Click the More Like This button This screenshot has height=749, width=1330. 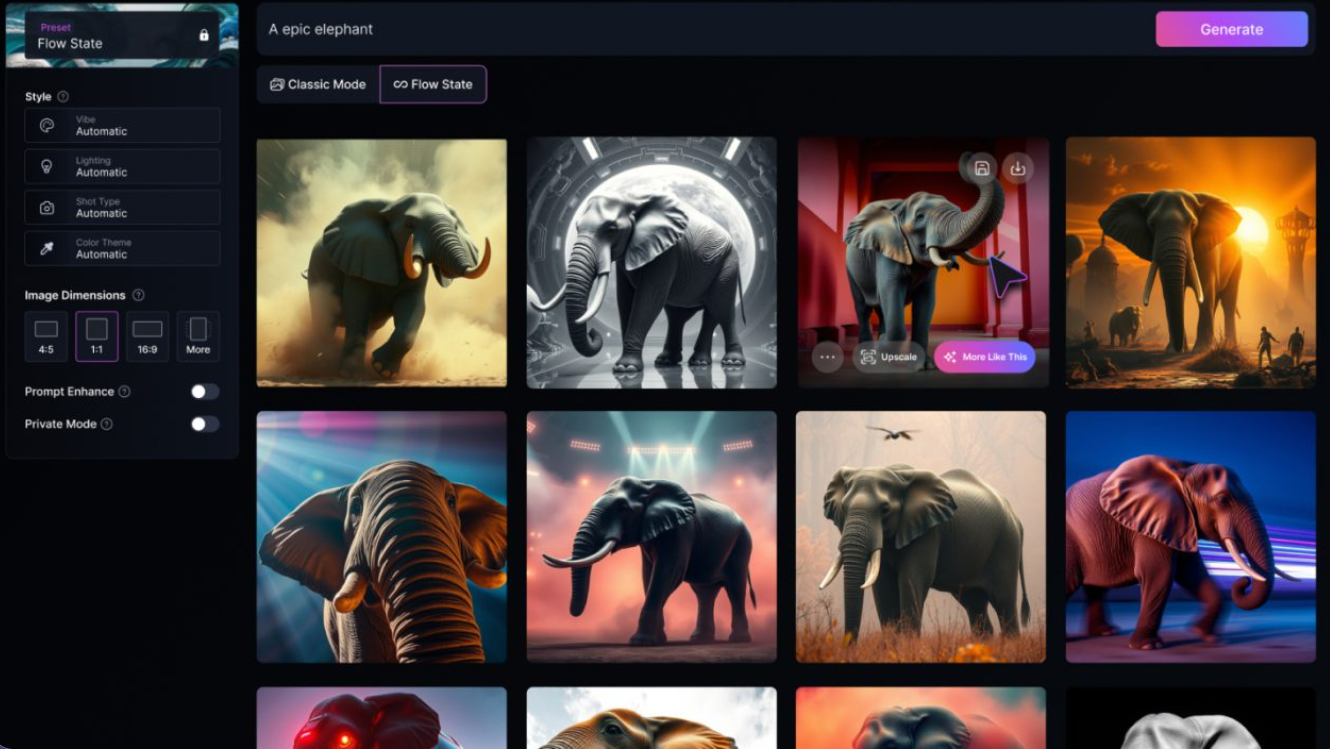985,357
